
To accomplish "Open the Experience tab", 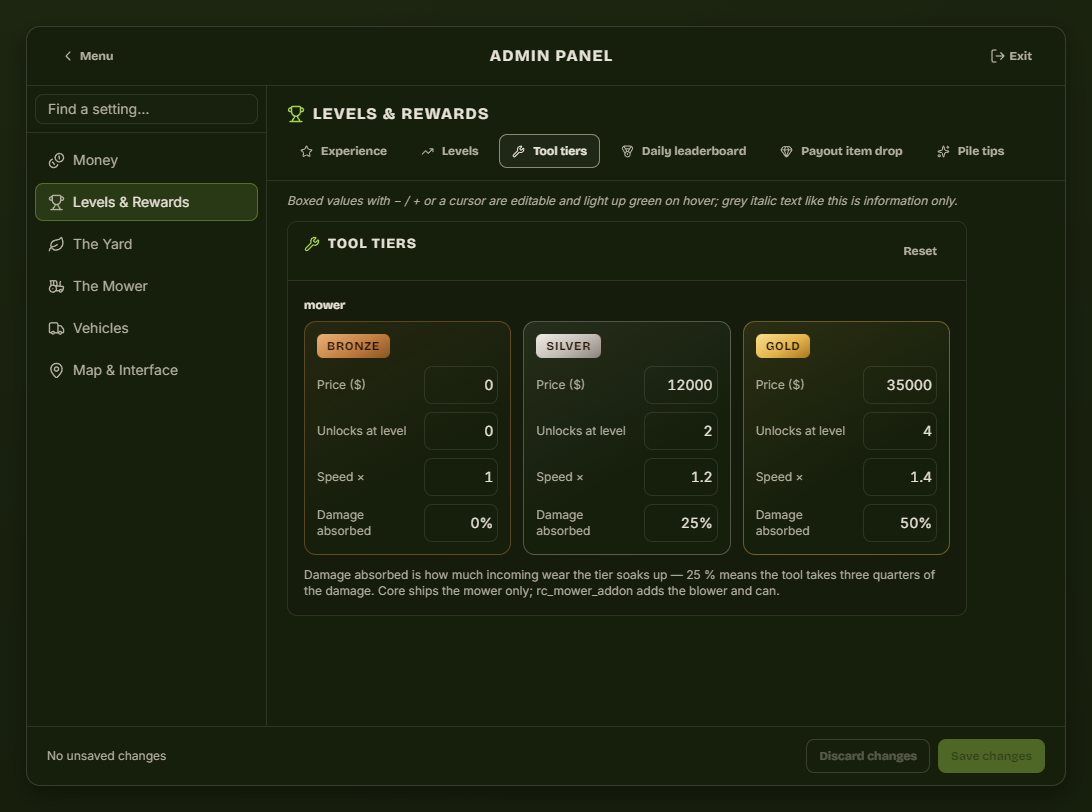I will 343,151.
